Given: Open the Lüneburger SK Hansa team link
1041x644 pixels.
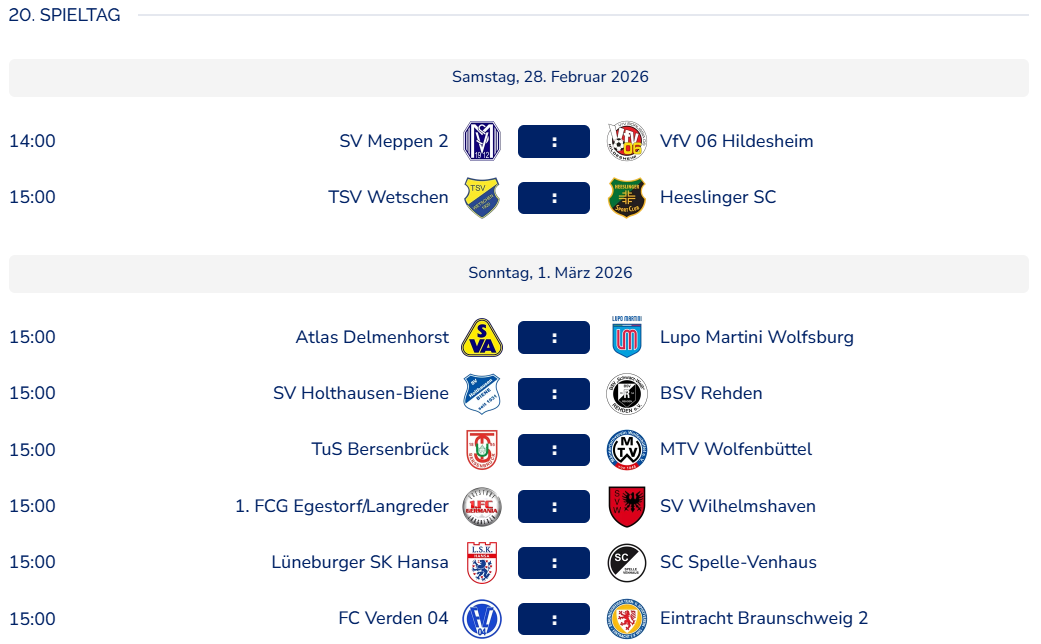Looking at the screenshot, I should [360, 562].
